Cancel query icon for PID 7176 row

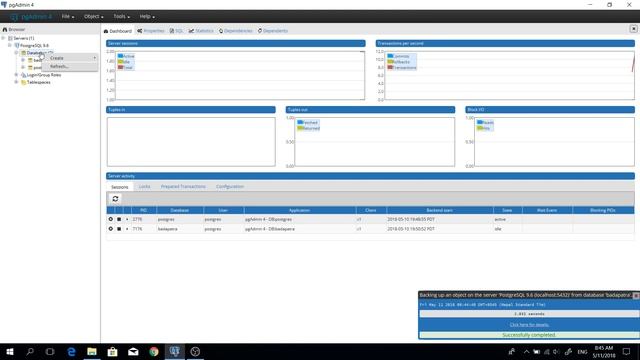(x=111, y=229)
